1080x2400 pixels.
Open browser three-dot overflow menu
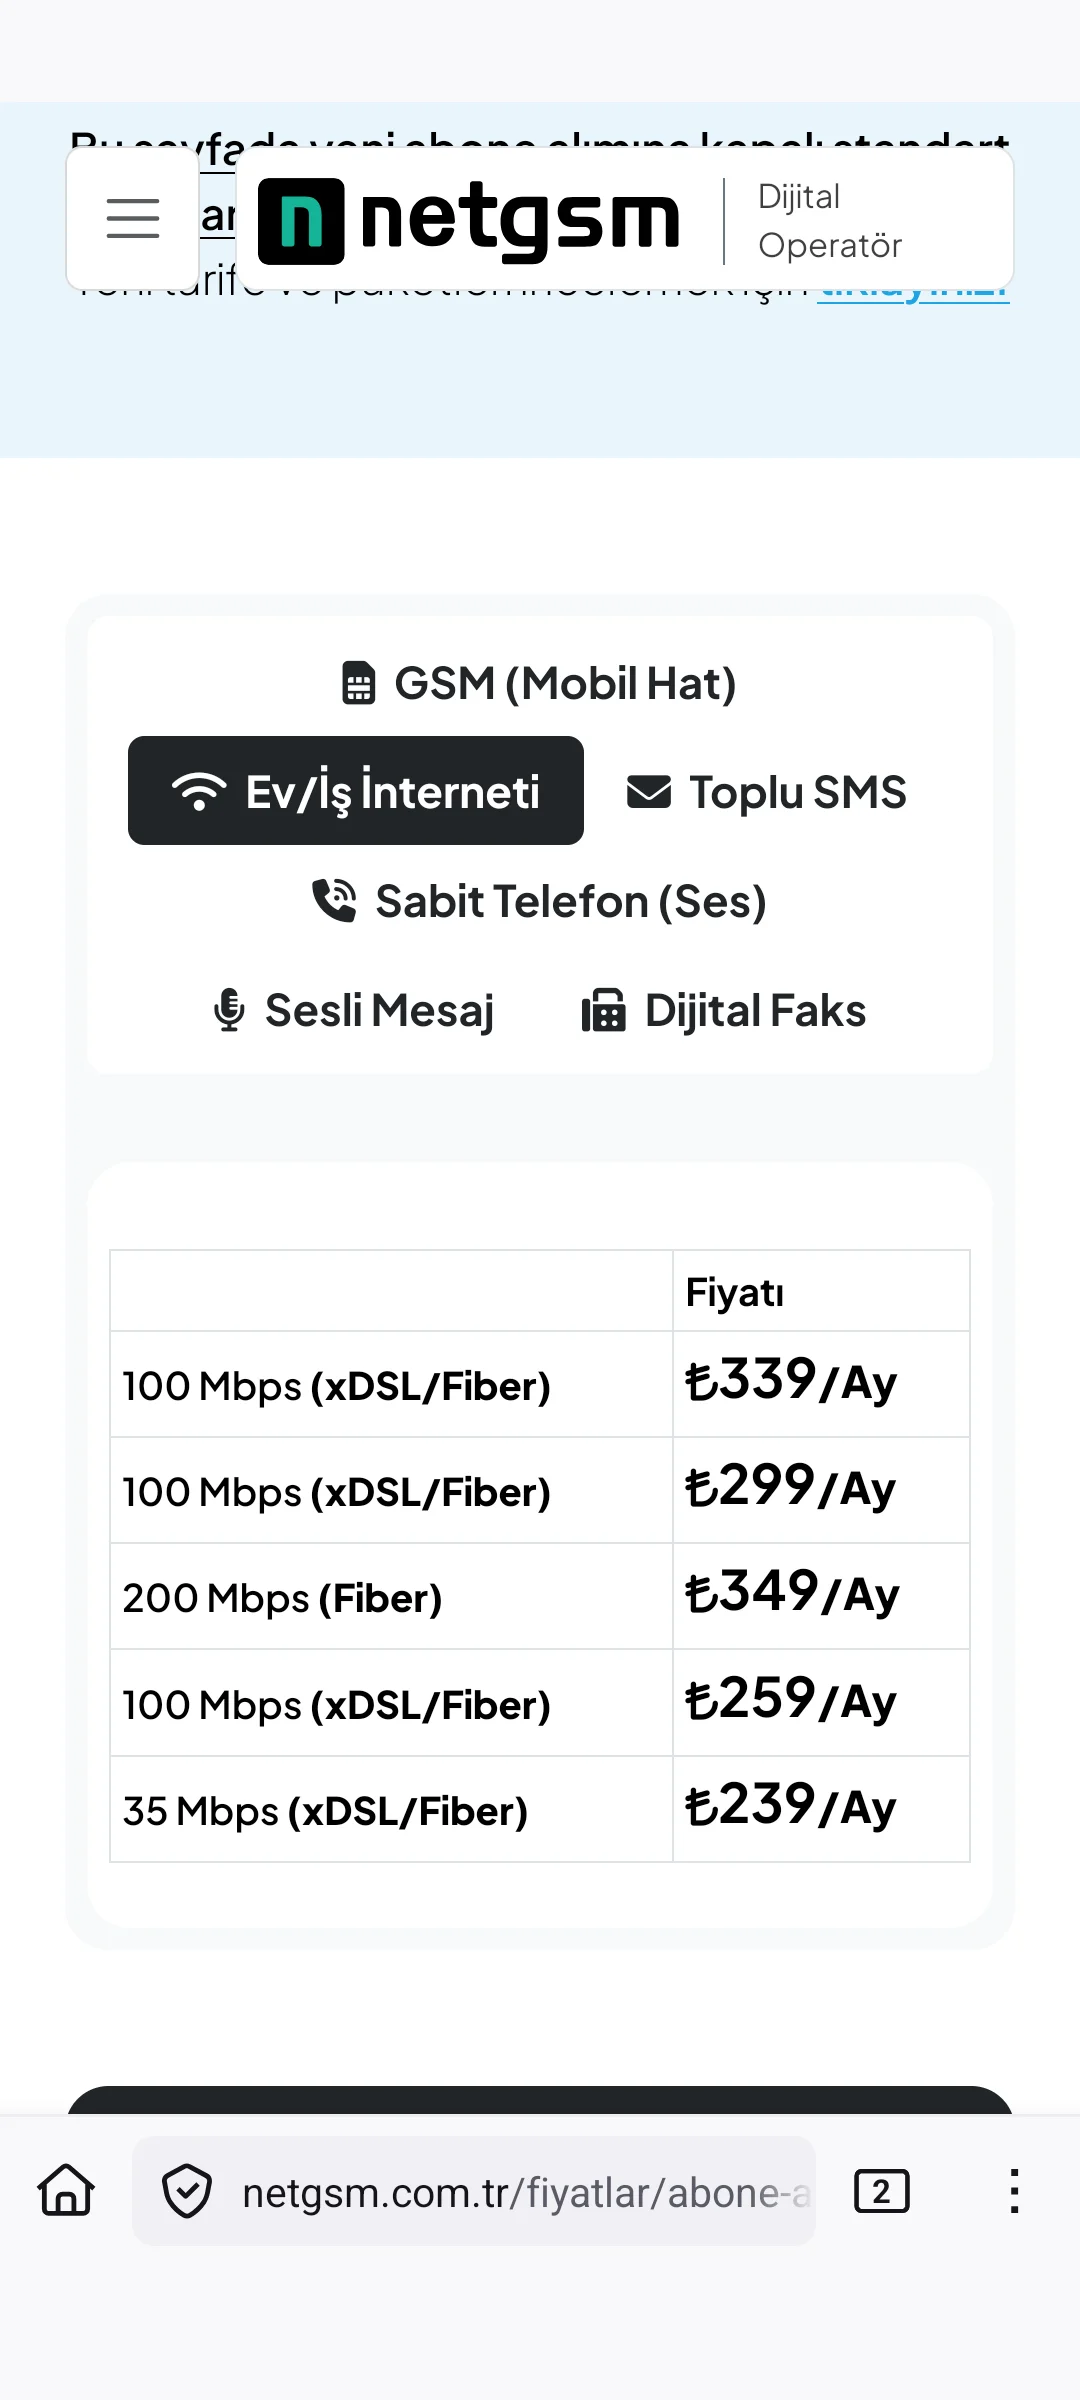1014,2191
